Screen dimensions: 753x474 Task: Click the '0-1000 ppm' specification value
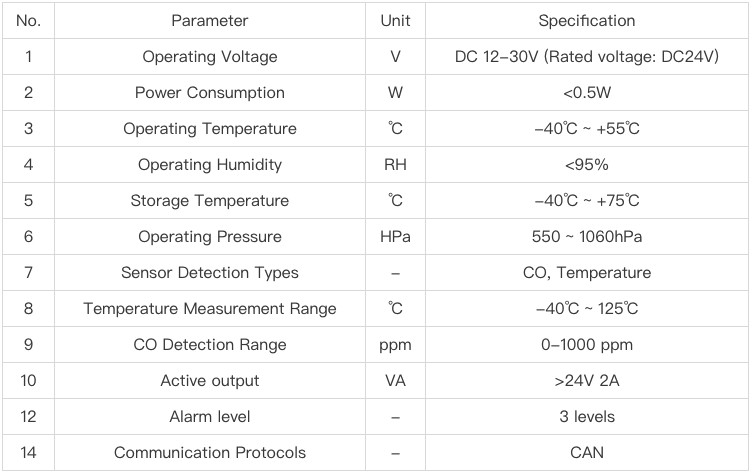point(586,344)
